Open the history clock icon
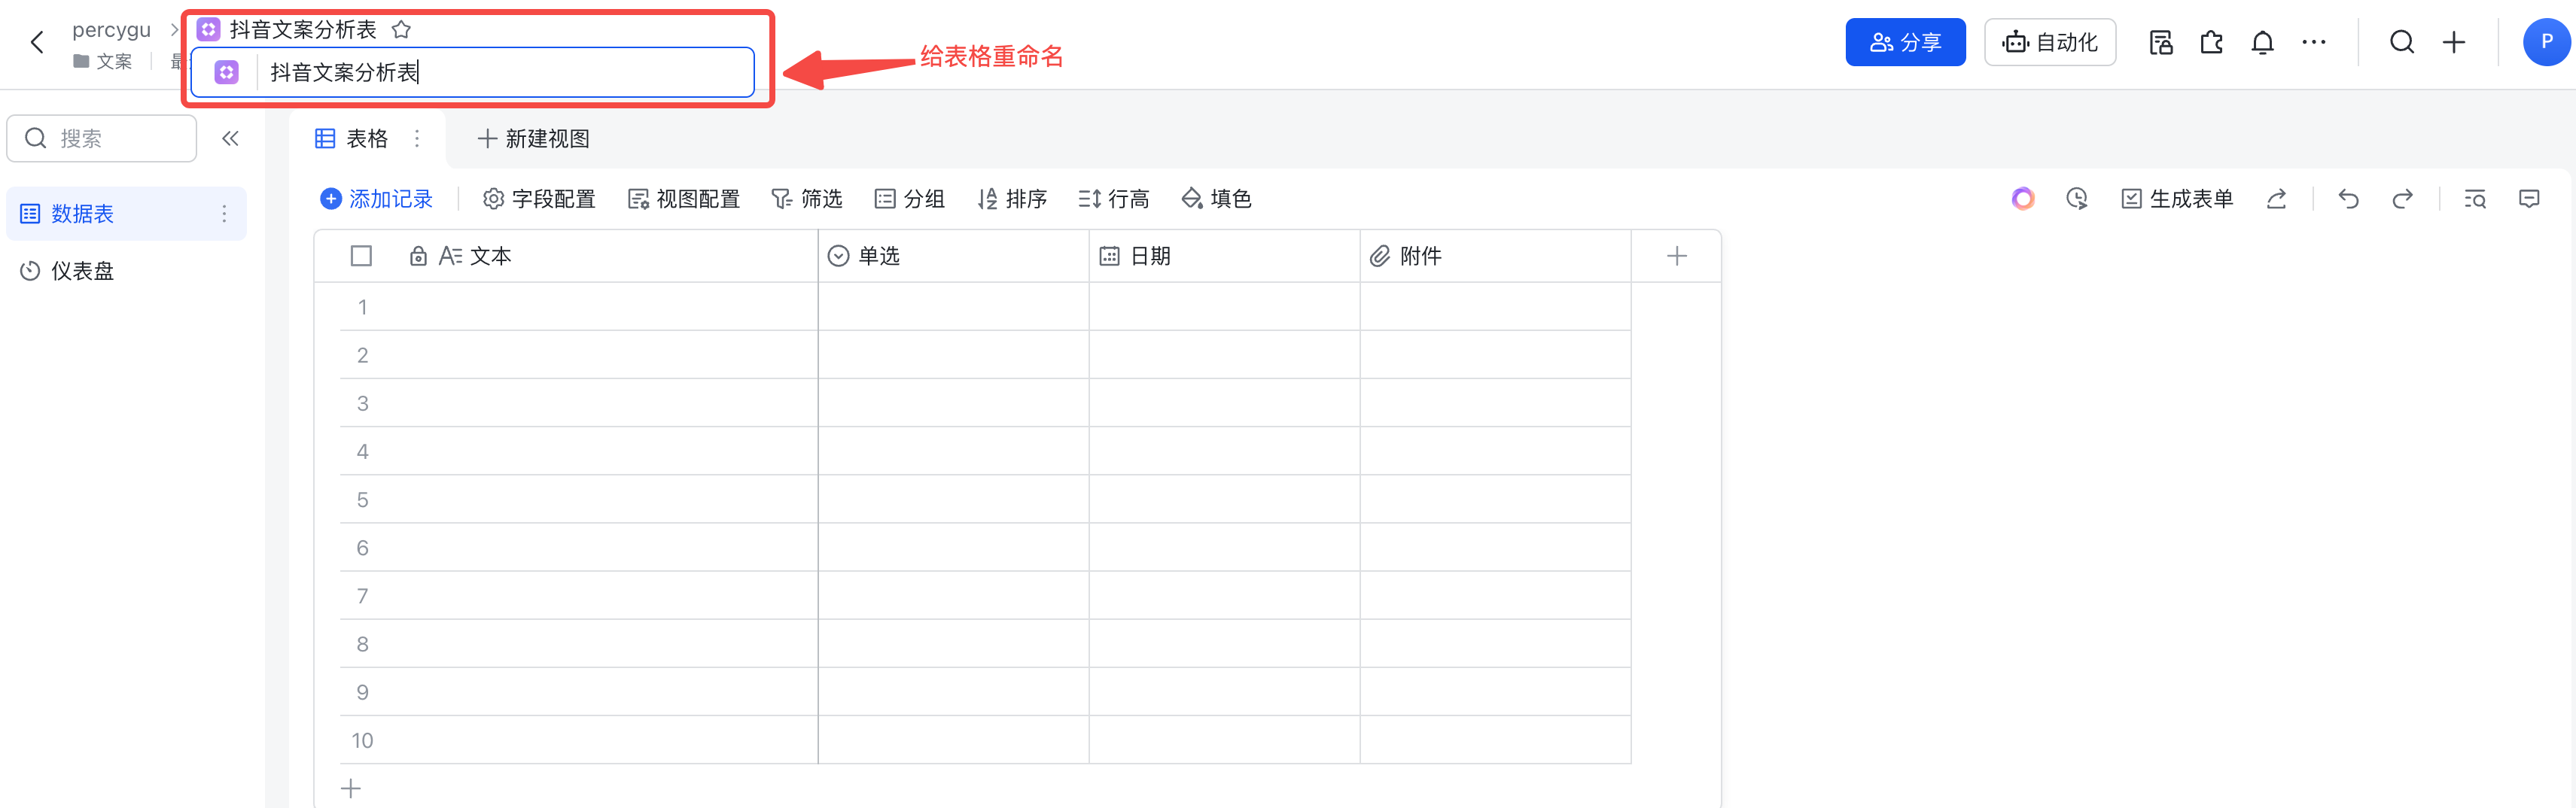 (2077, 199)
